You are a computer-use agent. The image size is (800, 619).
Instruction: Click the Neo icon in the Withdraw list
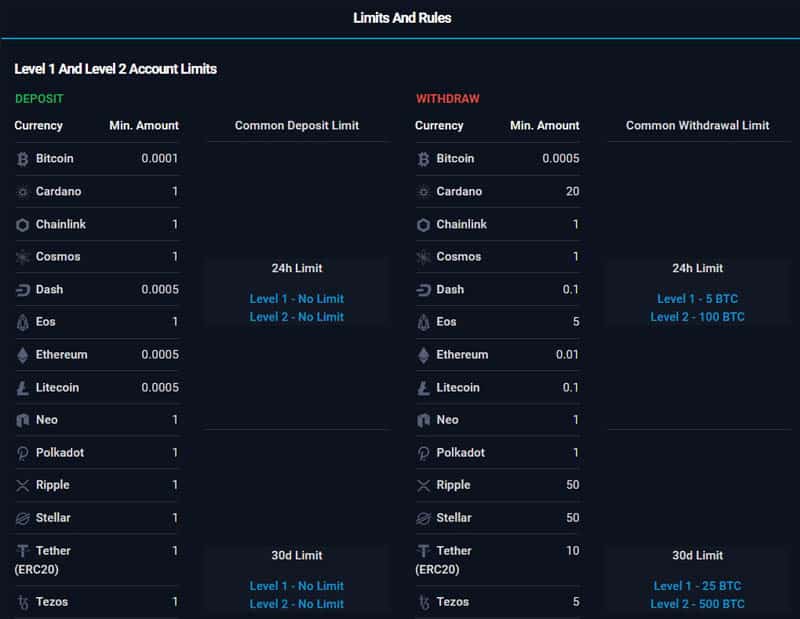click(423, 421)
